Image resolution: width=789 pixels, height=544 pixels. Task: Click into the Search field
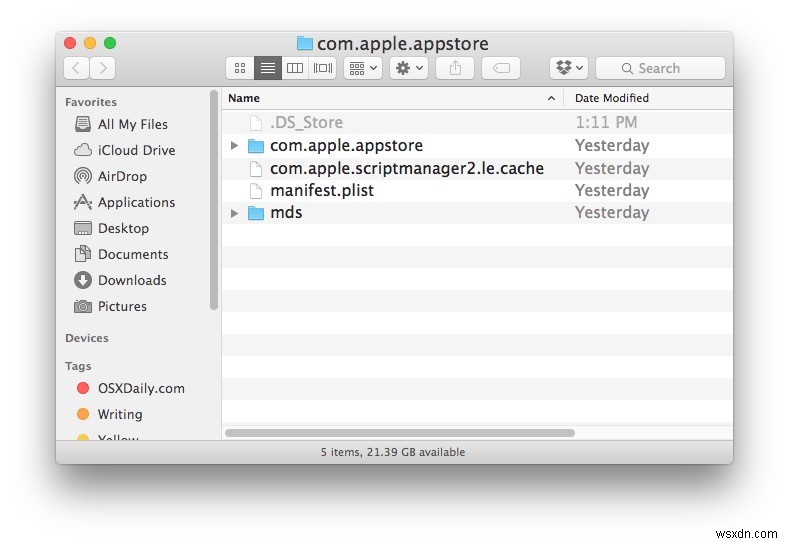click(660, 68)
